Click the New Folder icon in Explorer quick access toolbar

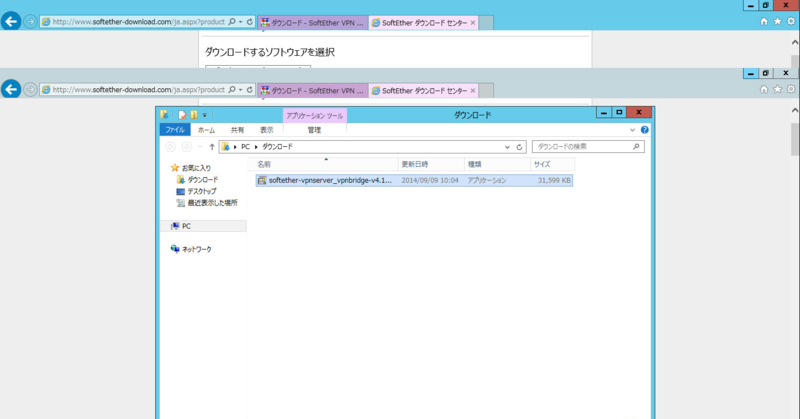(194, 115)
